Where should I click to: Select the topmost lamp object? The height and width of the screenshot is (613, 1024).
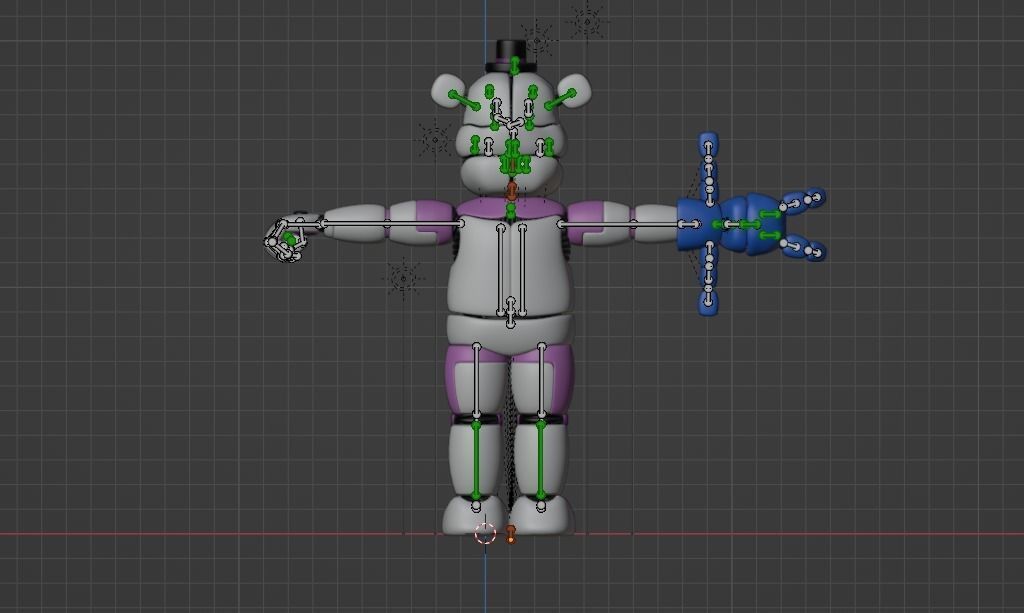coord(586,22)
